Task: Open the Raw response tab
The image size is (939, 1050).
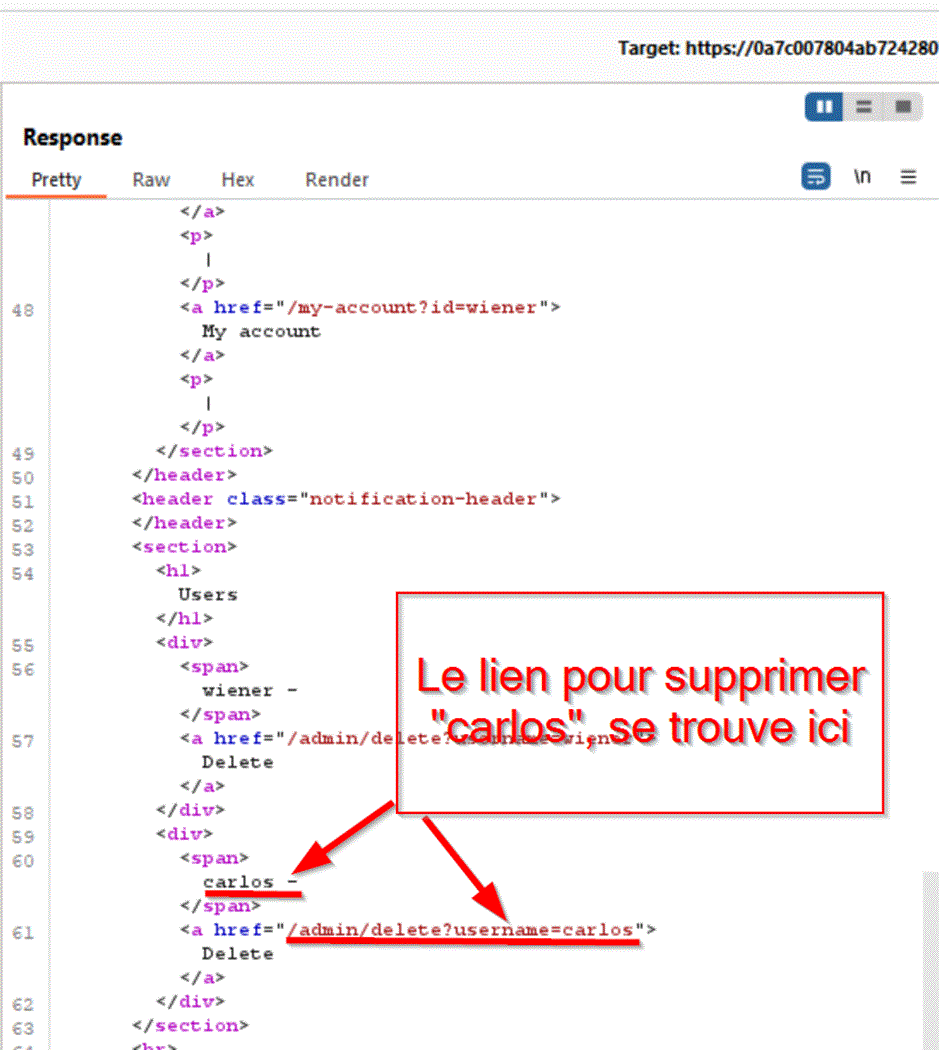Action: [x=151, y=180]
